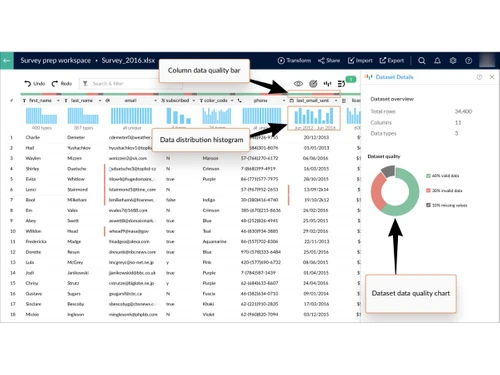Viewport: 500px width, 375px height.
Task: Click the @ type icon of email column
Action: coord(107,100)
